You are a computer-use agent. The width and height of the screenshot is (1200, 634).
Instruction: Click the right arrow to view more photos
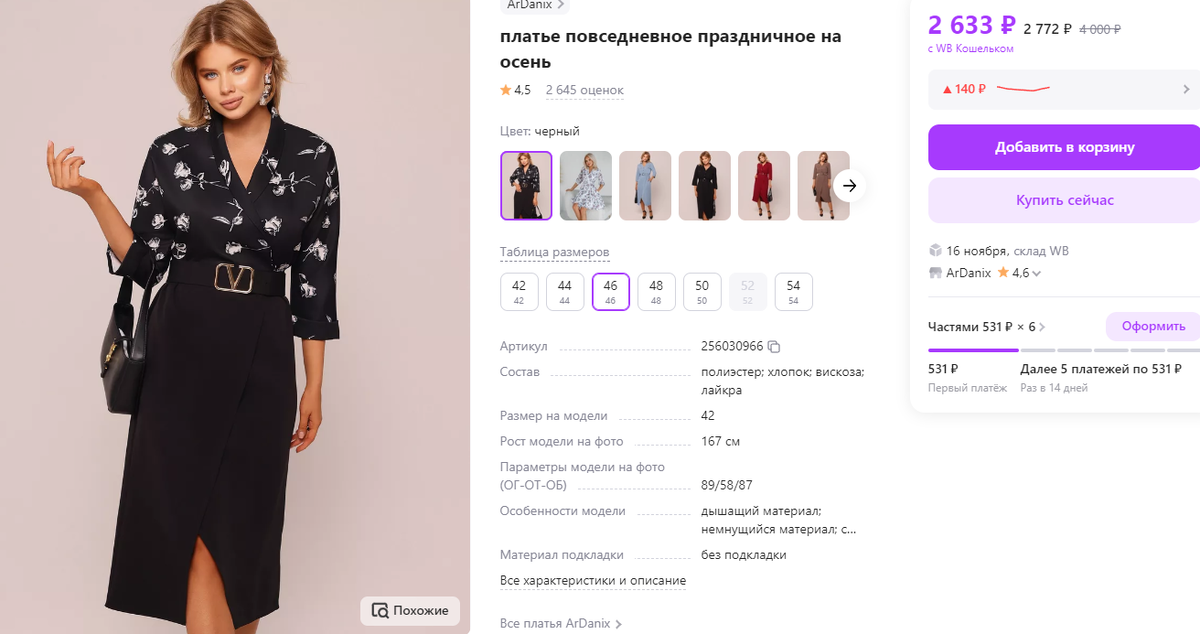(x=849, y=186)
